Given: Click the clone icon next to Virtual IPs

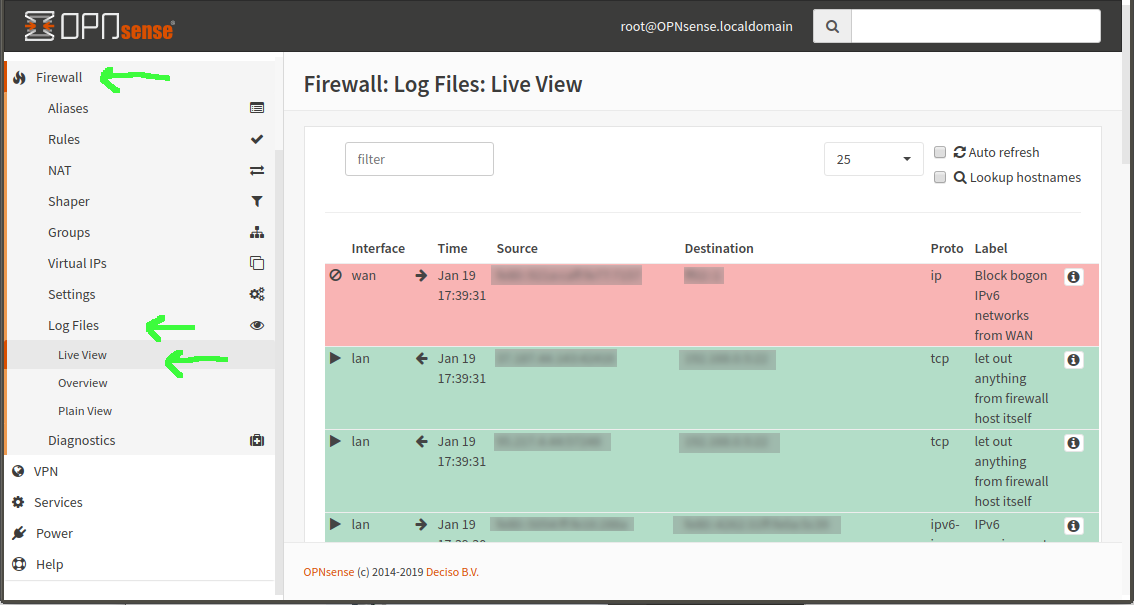Looking at the screenshot, I should 257,263.
